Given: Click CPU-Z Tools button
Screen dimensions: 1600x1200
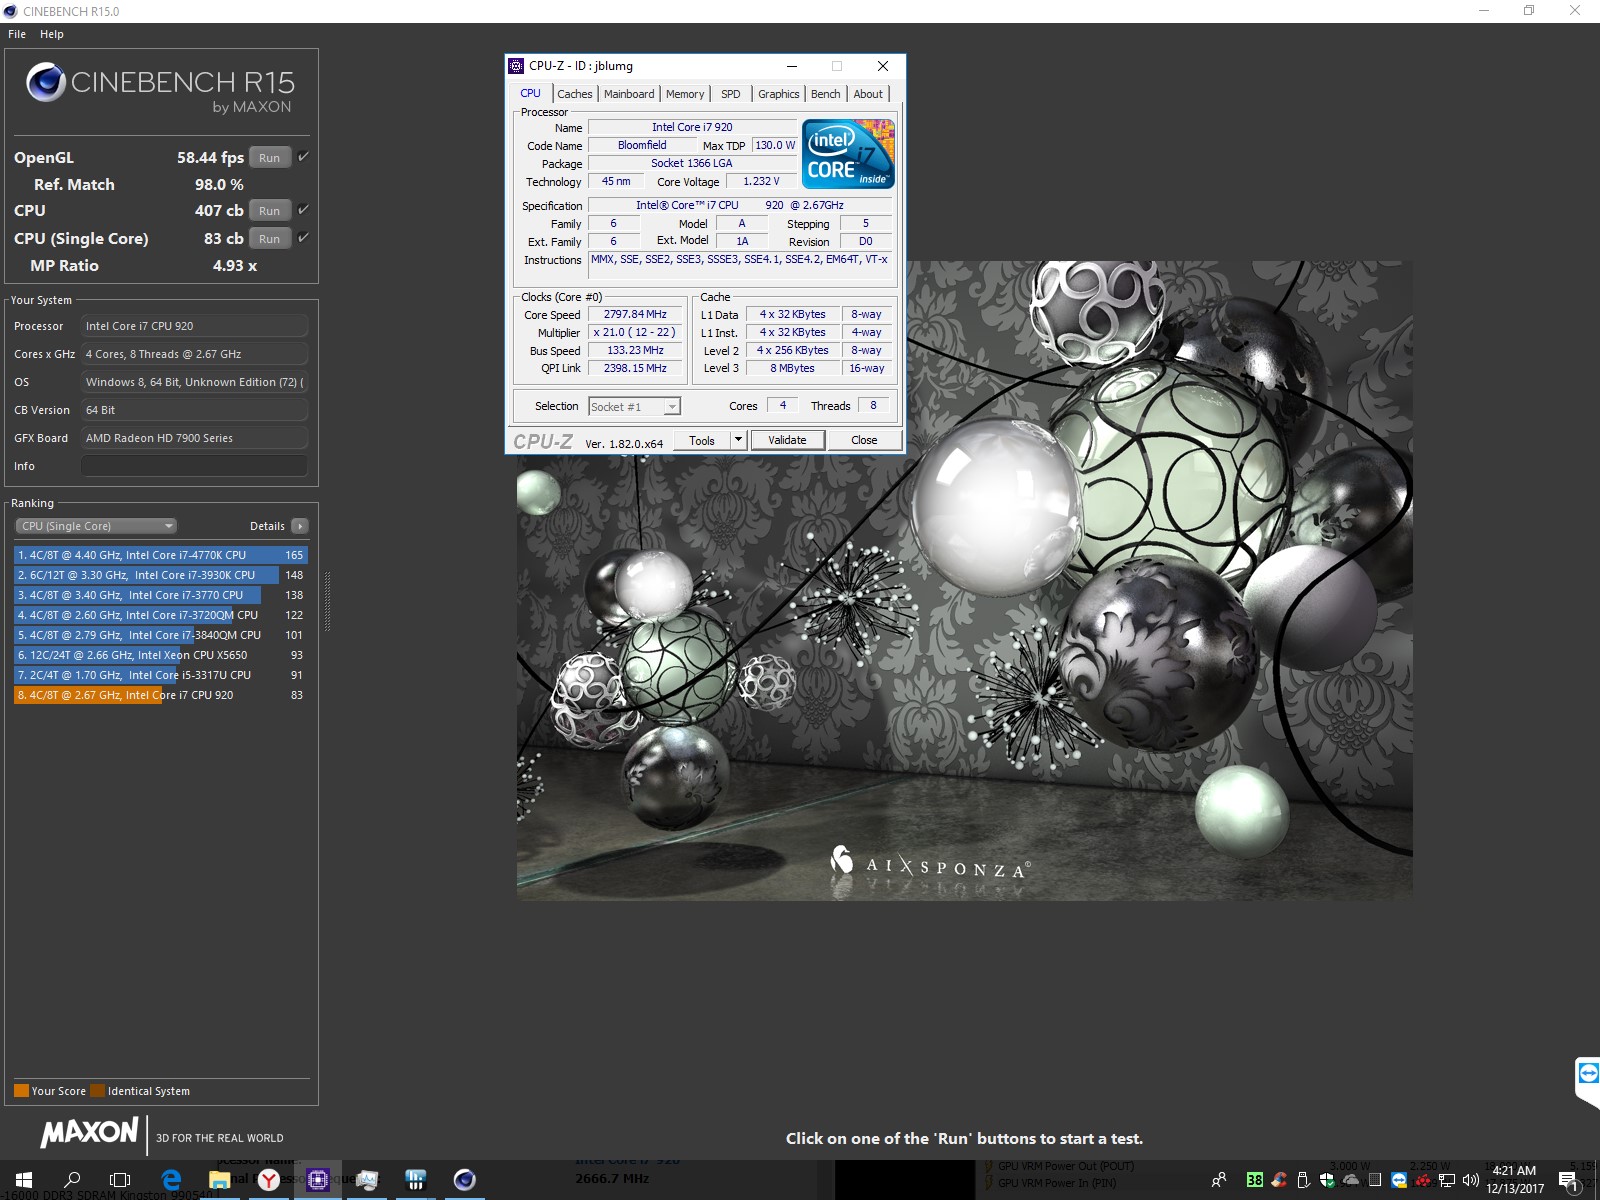Looking at the screenshot, I should coord(702,440).
